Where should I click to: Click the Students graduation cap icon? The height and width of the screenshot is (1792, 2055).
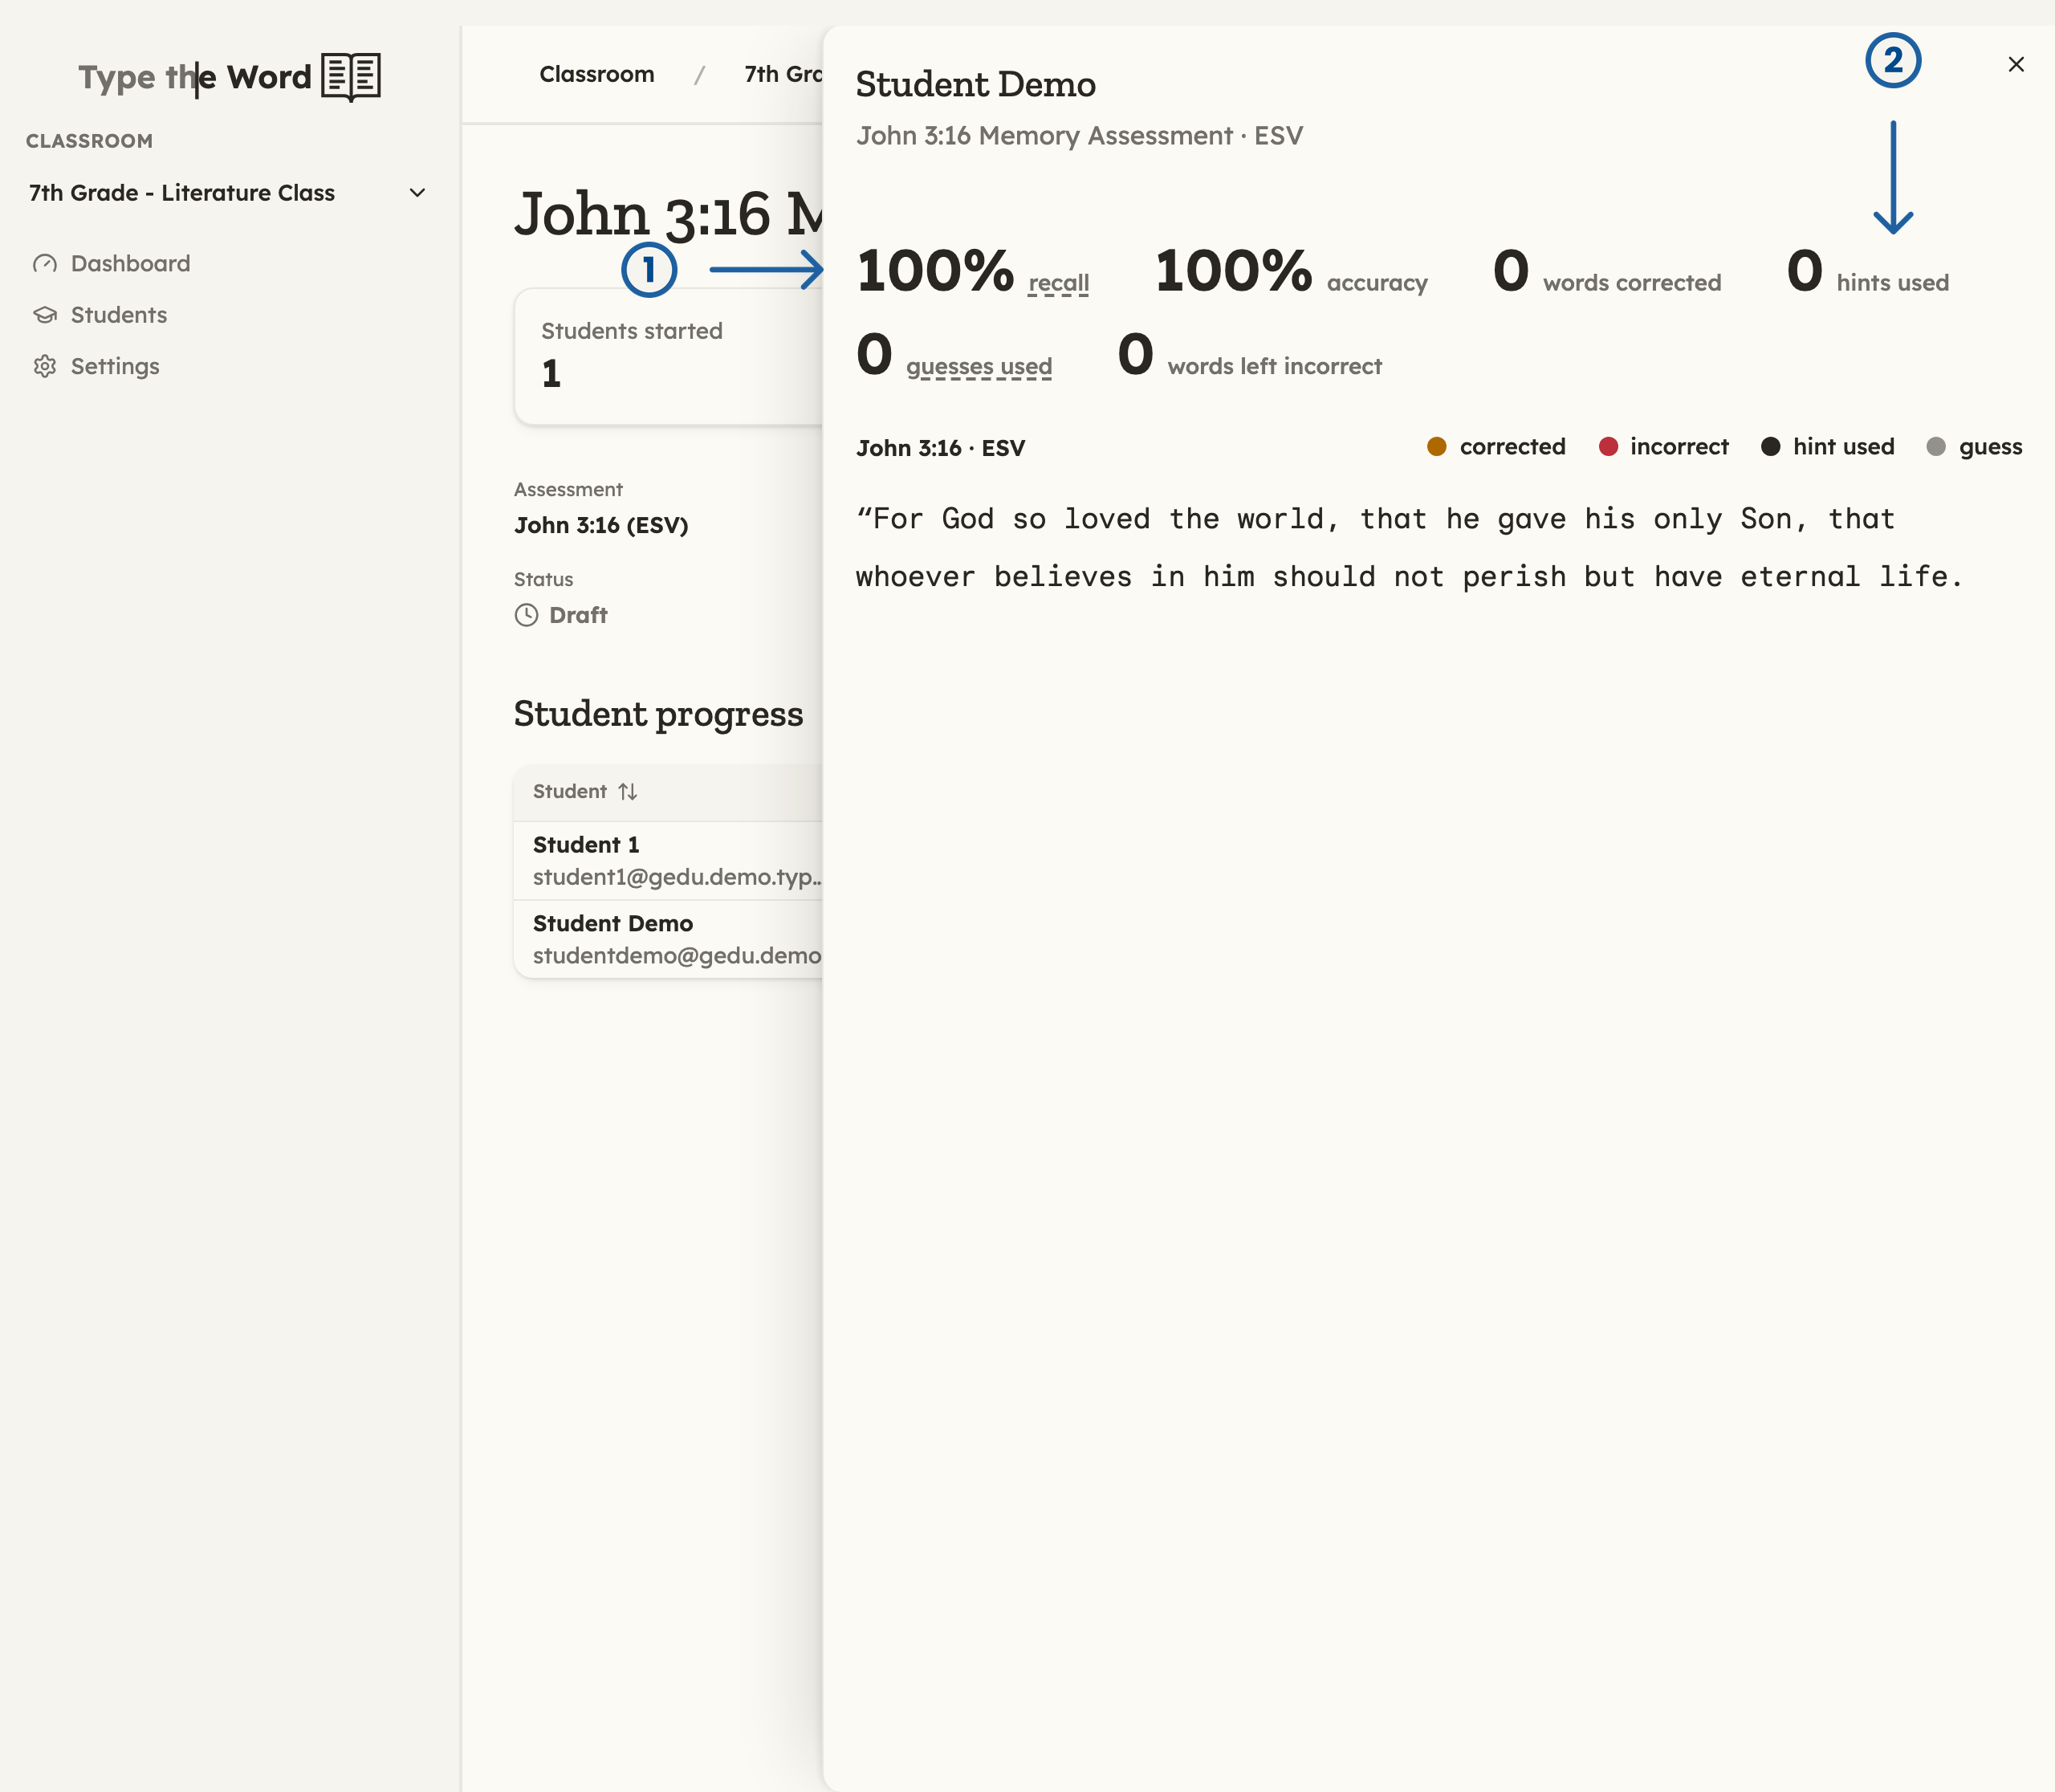pyautogui.click(x=45, y=315)
